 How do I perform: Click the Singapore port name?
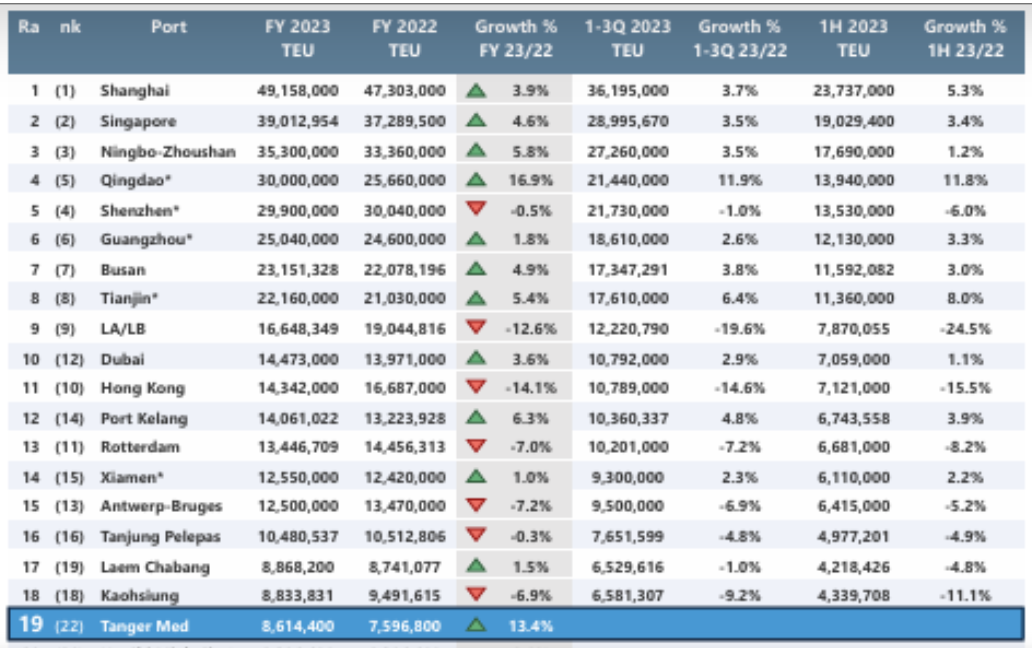[x=138, y=121]
